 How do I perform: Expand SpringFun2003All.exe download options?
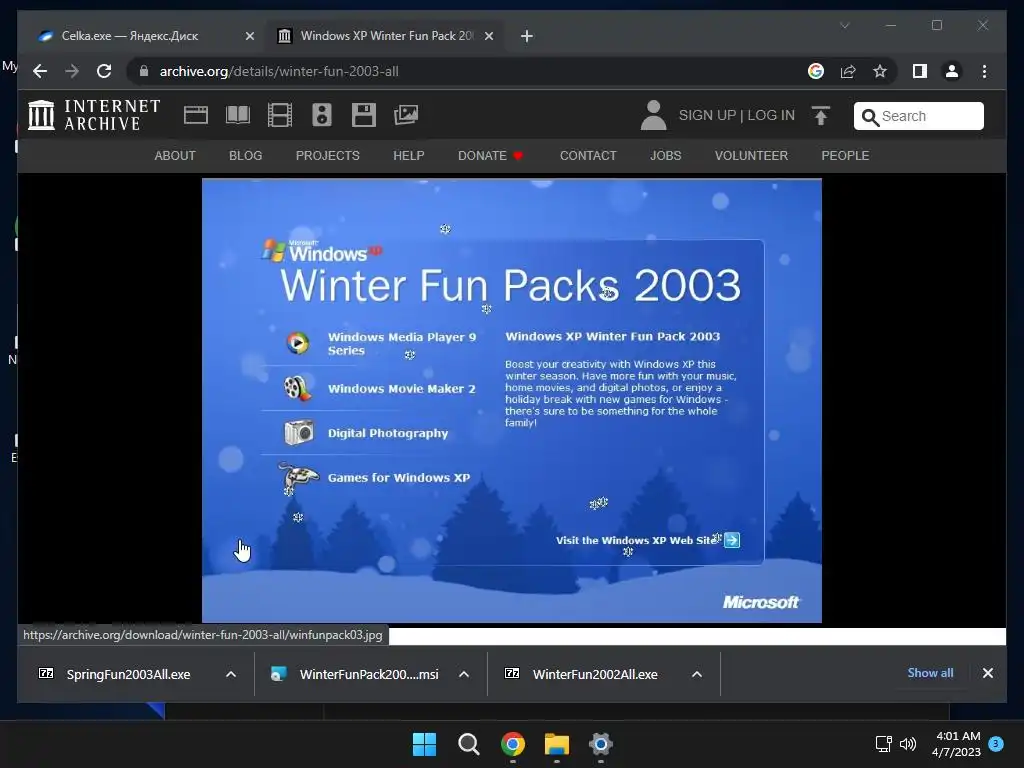tap(231, 674)
